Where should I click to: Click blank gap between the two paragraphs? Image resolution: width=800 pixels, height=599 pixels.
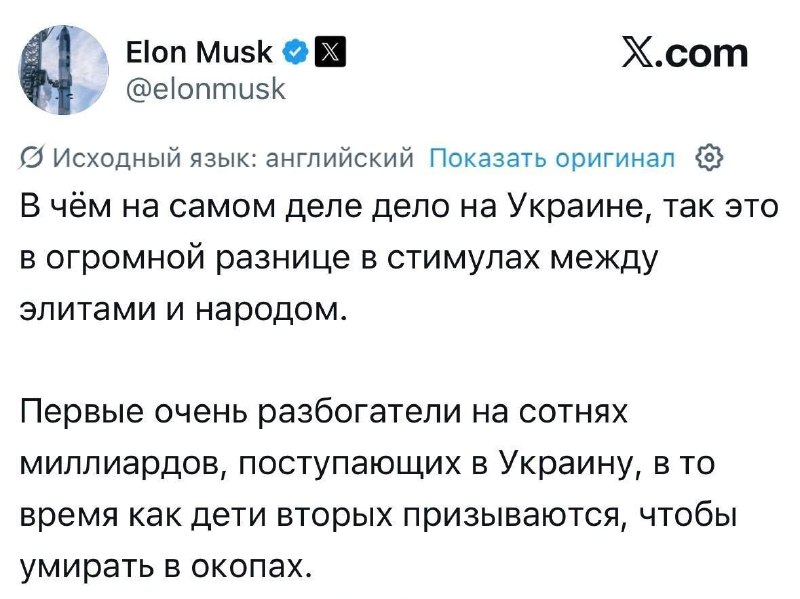click(x=399, y=361)
